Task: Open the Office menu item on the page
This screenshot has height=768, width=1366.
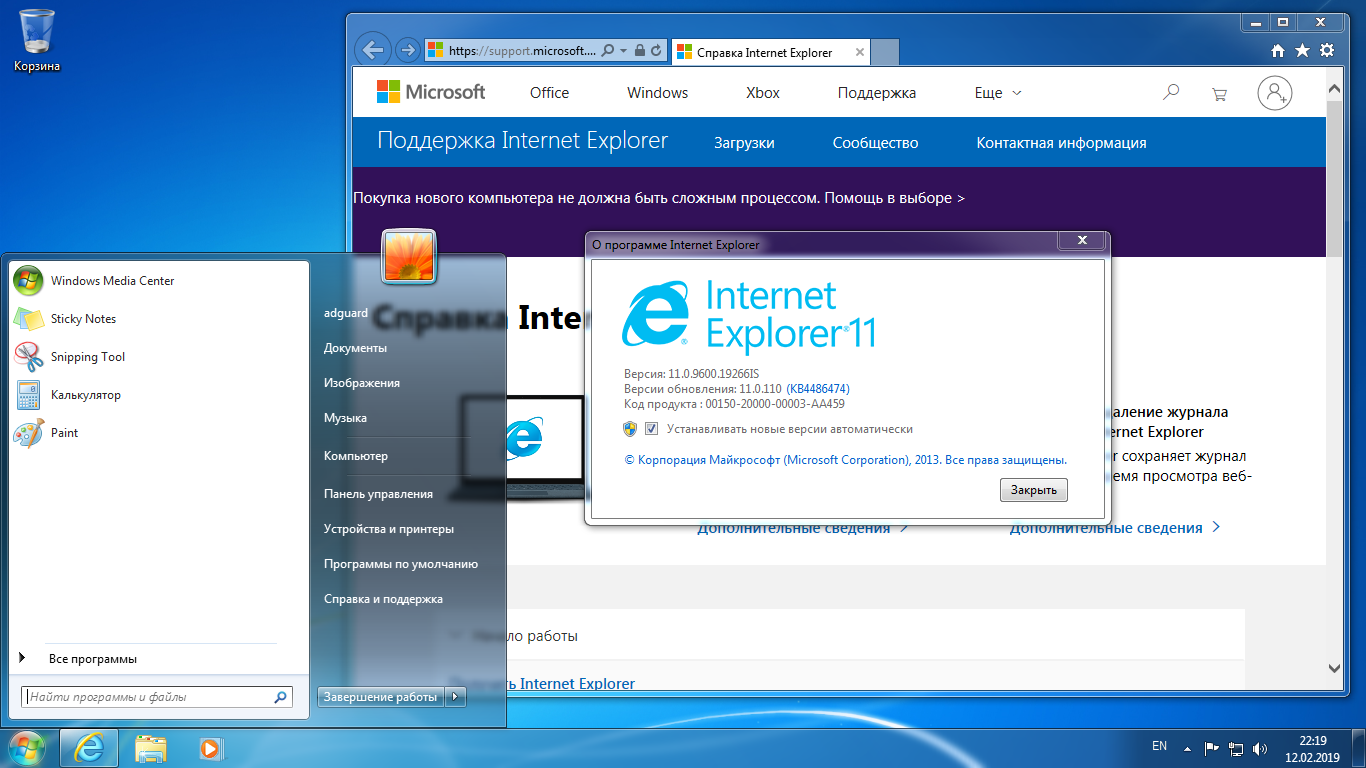Action: click(549, 92)
